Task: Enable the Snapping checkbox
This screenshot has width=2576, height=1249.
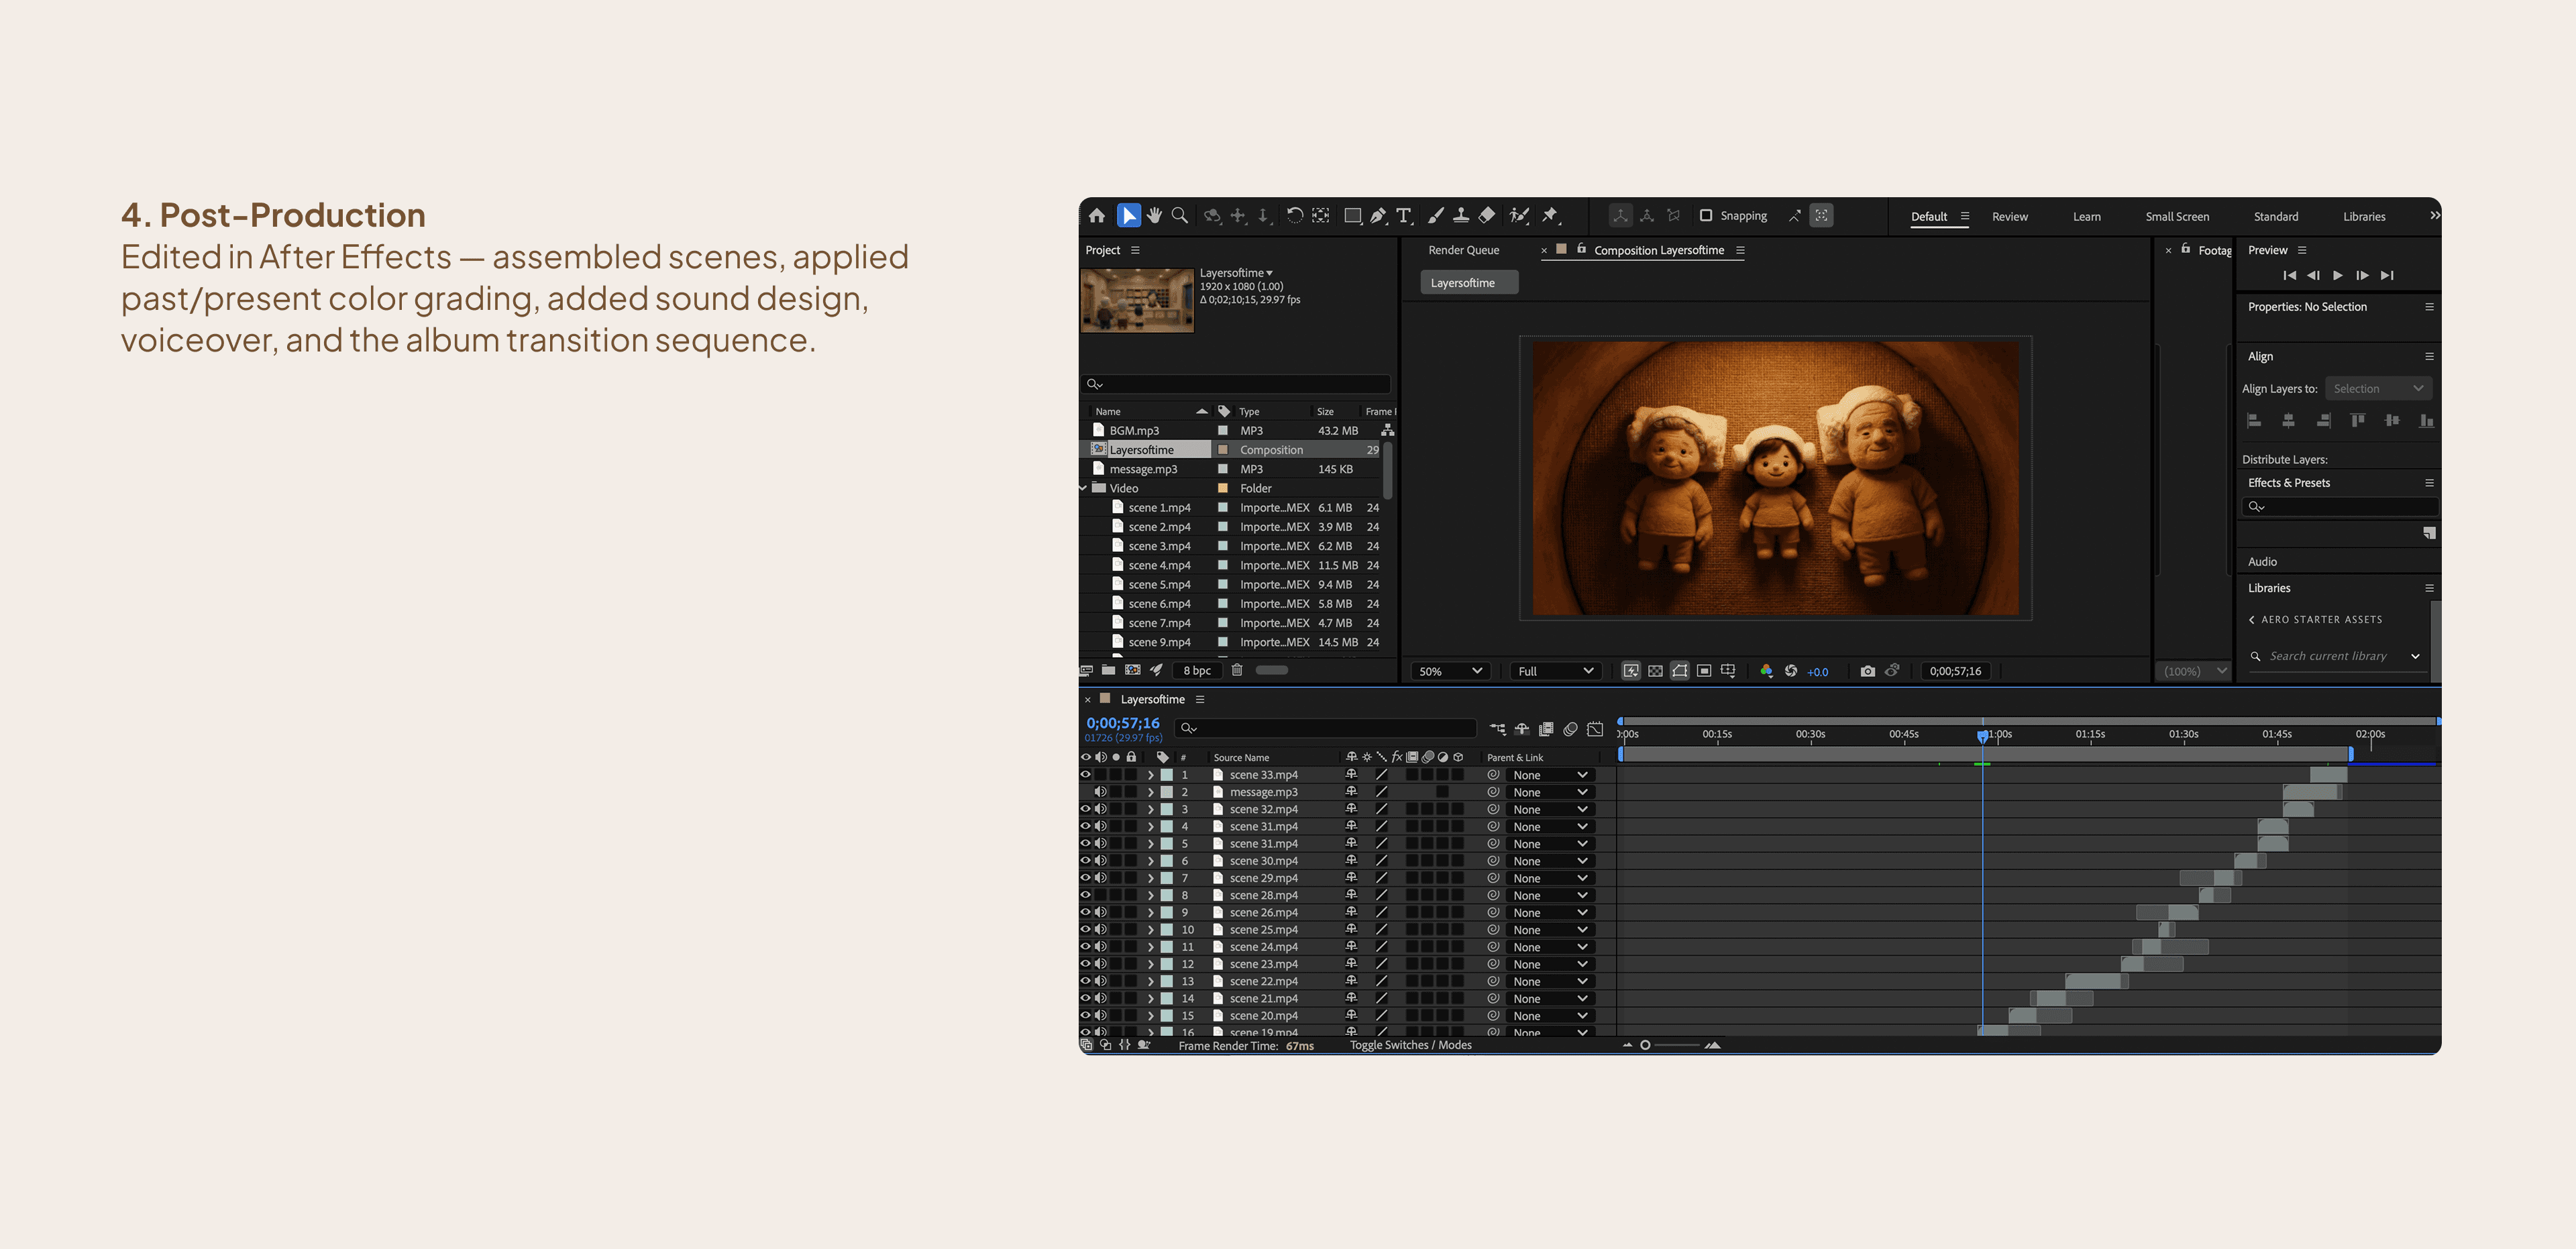Action: coord(1706,215)
